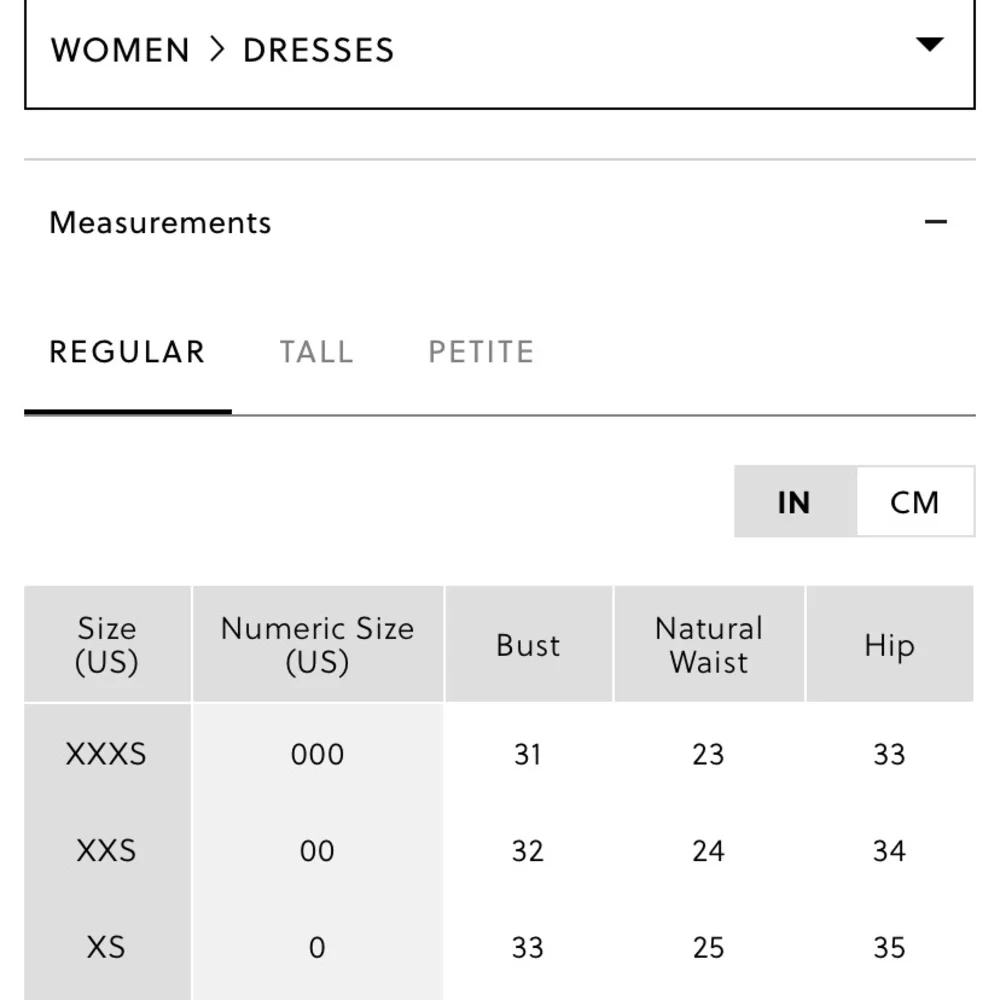Toggle the units switcher to centimeters
The image size is (1000, 1000).
914,502
